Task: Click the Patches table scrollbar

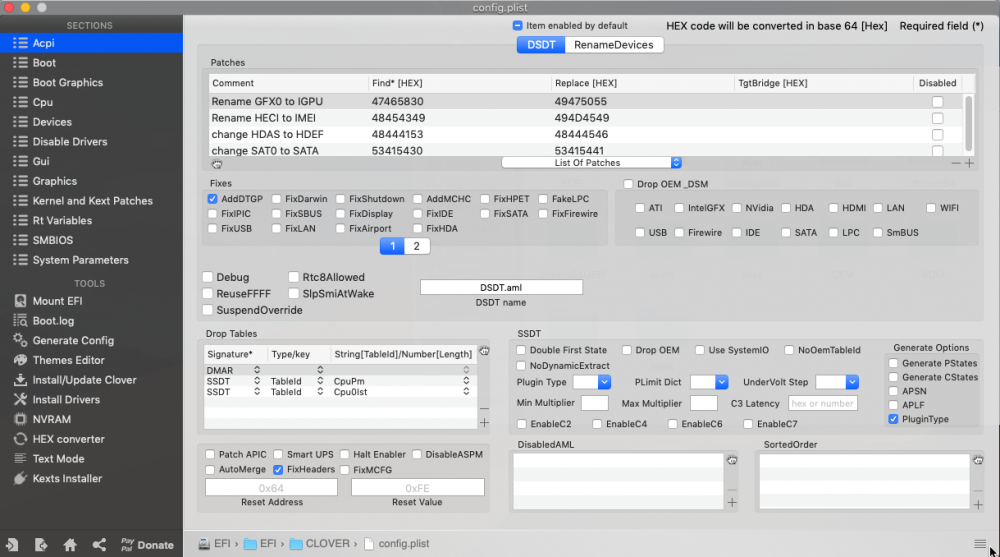Action: click(969, 123)
